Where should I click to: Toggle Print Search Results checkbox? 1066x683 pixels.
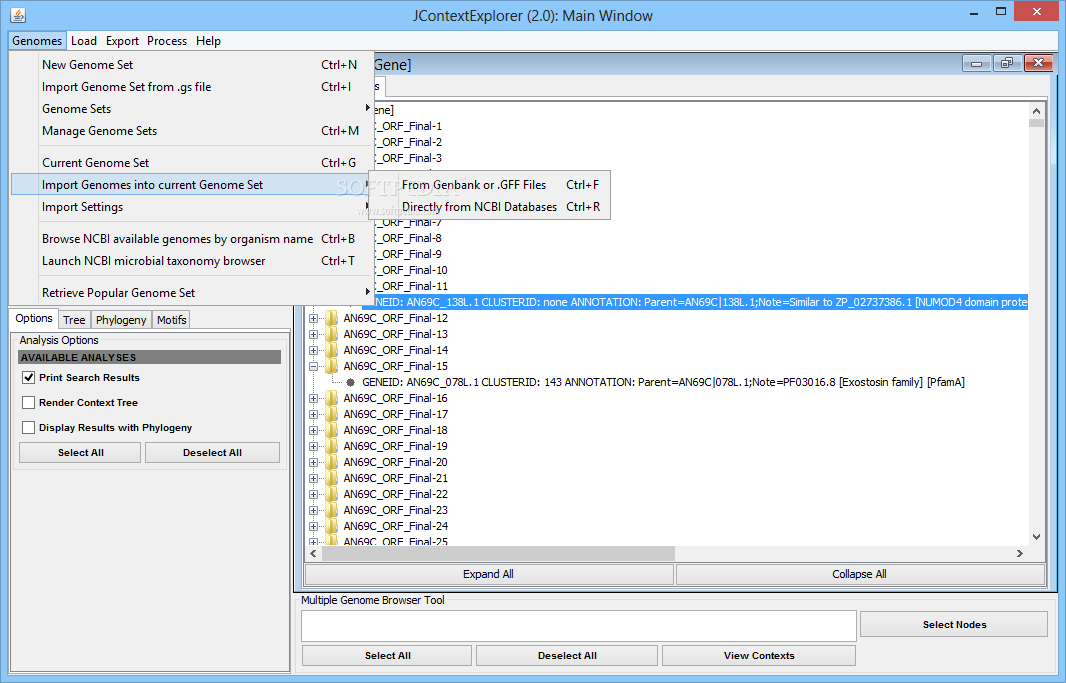tap(29, 378)
